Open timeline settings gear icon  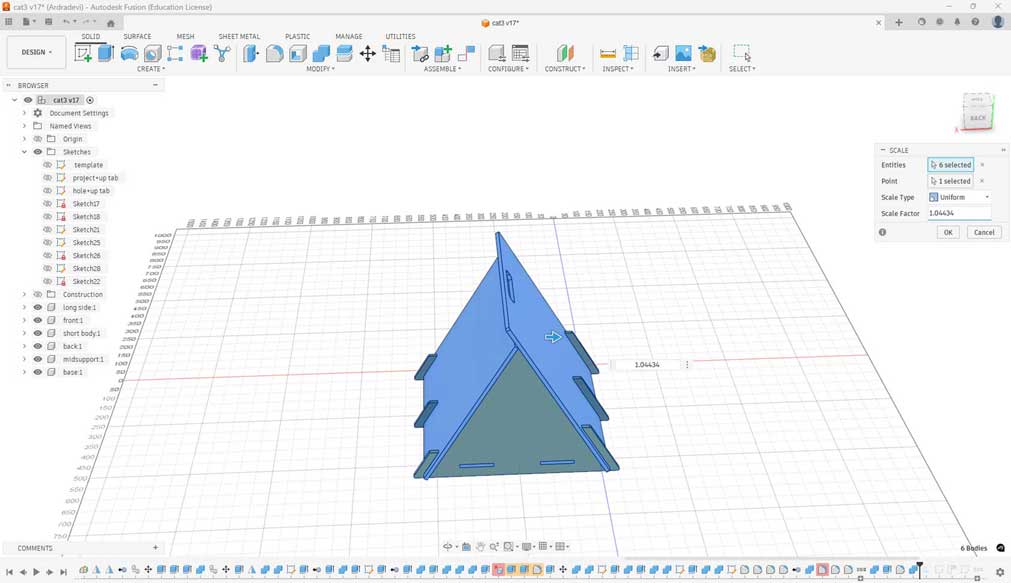[1000, 571]
